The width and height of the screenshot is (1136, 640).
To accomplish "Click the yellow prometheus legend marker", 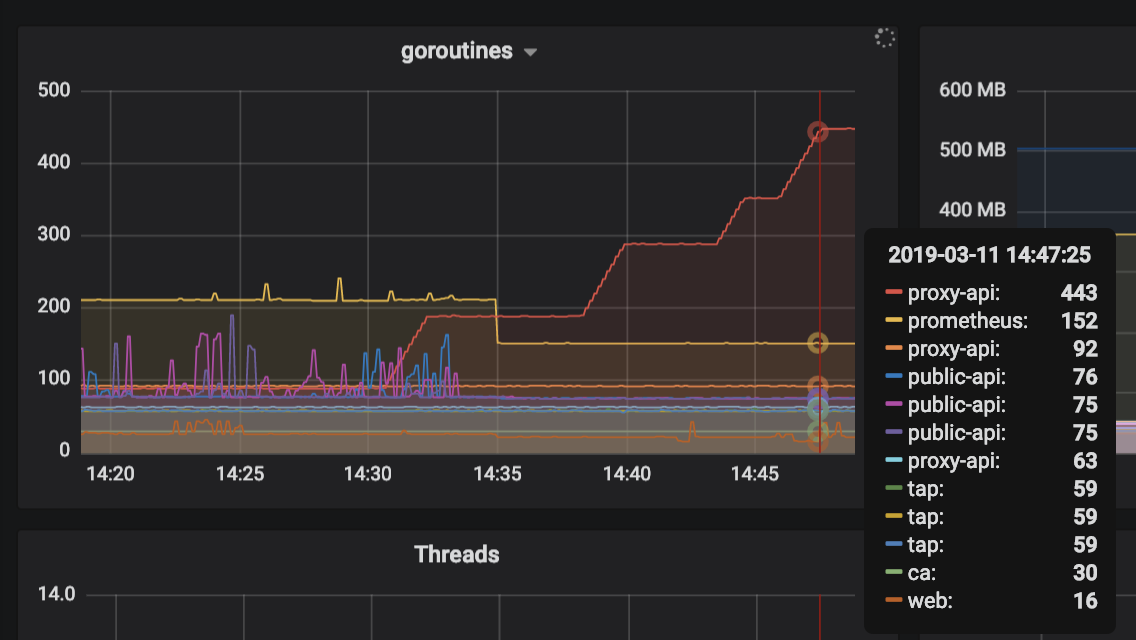I will click(893, 321).
